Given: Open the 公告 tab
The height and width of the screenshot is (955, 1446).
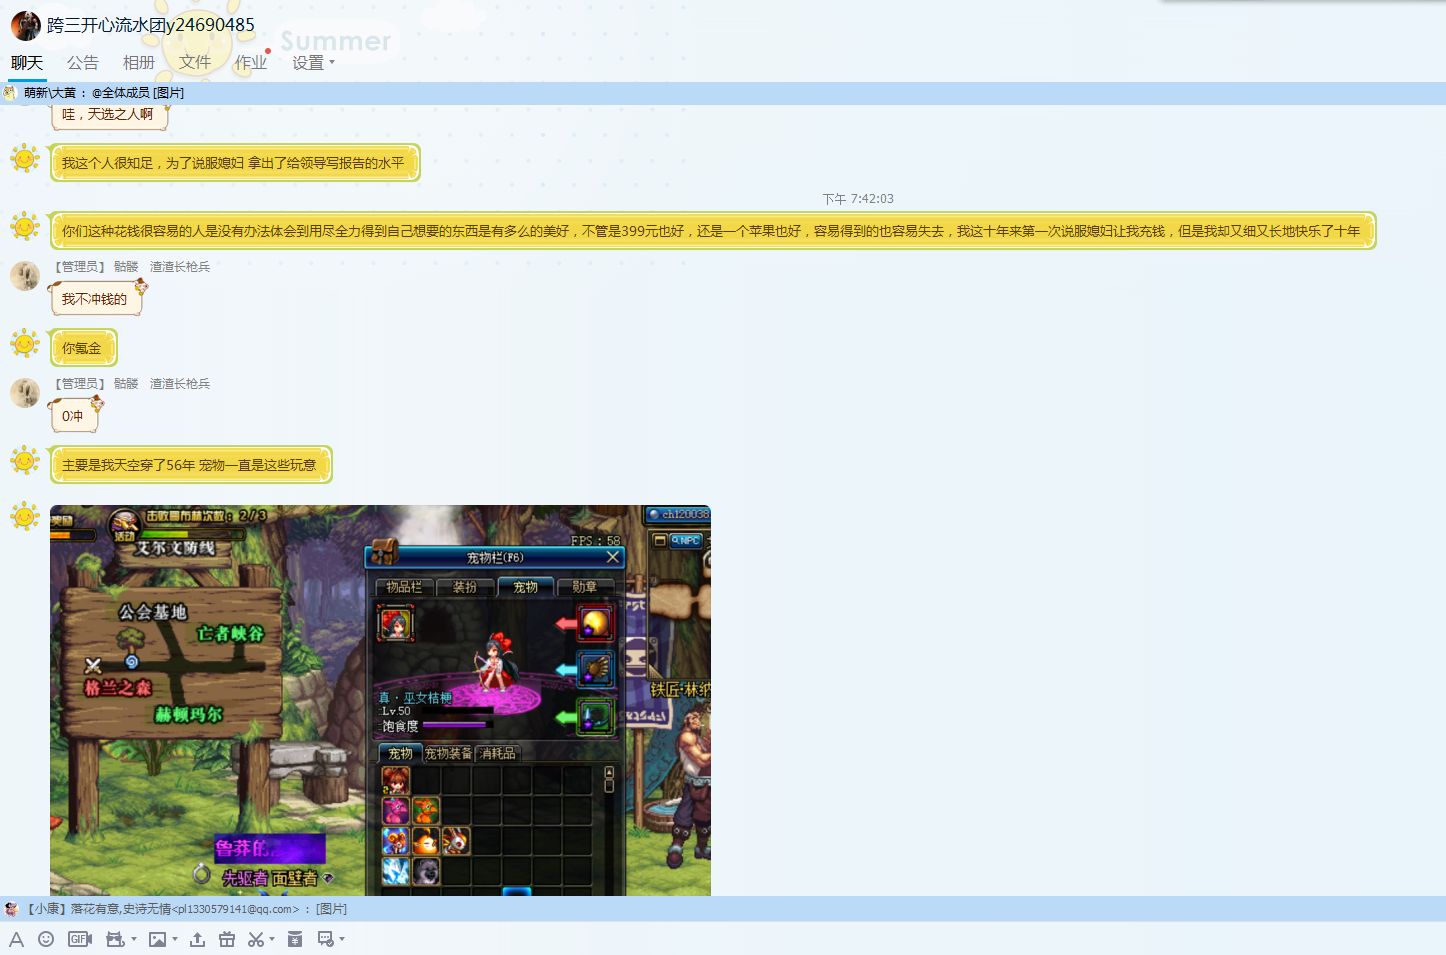Looking at the screenshot, I should 83,62.
